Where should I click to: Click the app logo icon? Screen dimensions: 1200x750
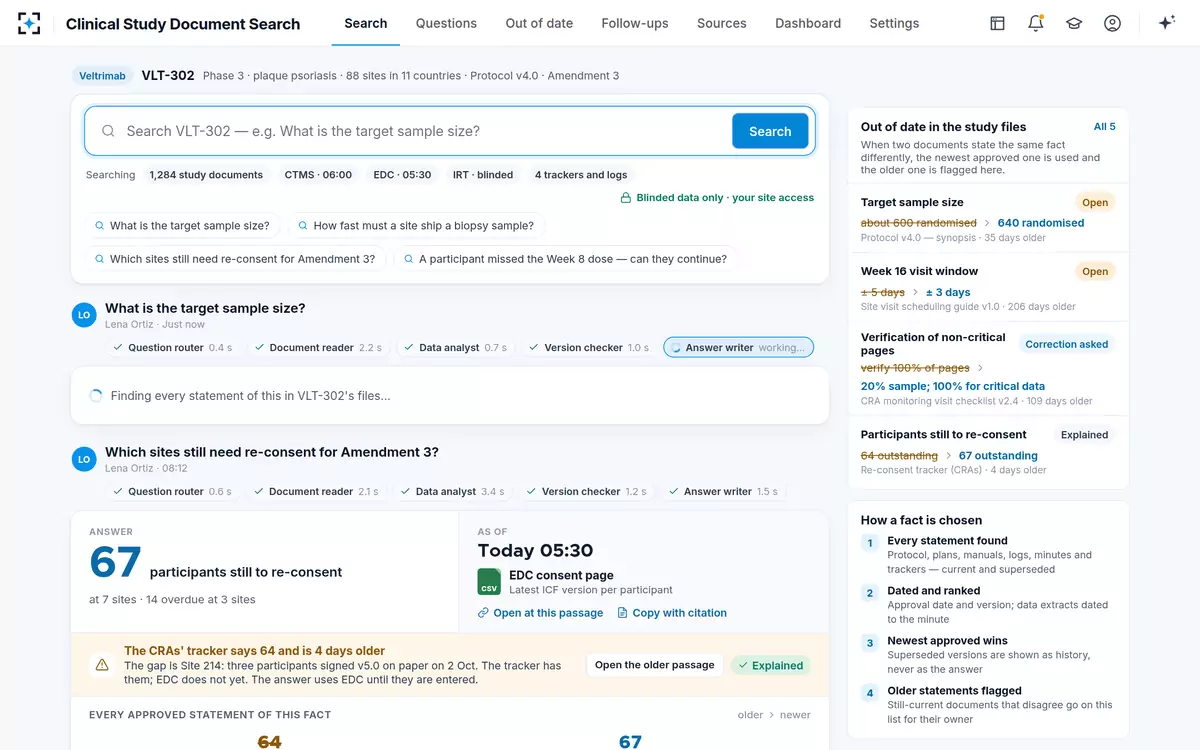30,23
